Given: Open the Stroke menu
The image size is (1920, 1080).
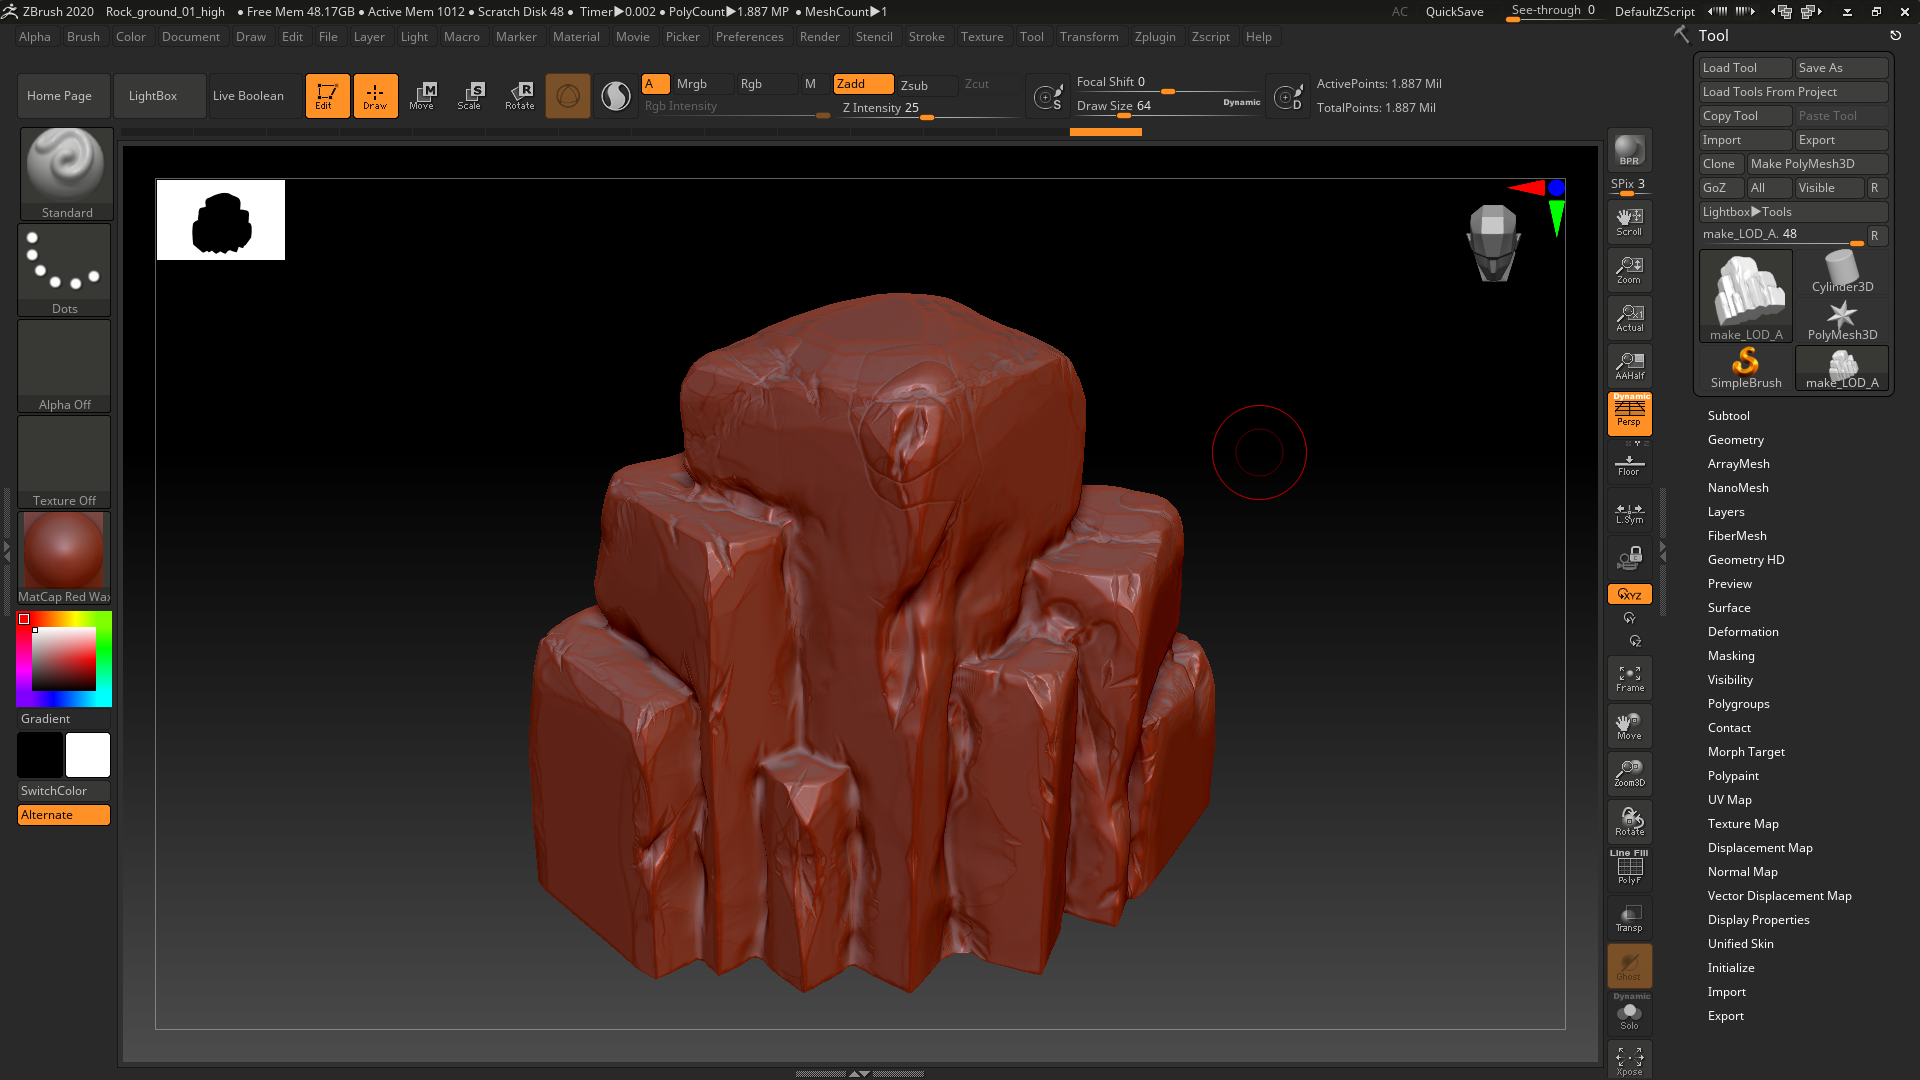Looking at the screenshot, I should pyautogui.click(x=926, y=36).
